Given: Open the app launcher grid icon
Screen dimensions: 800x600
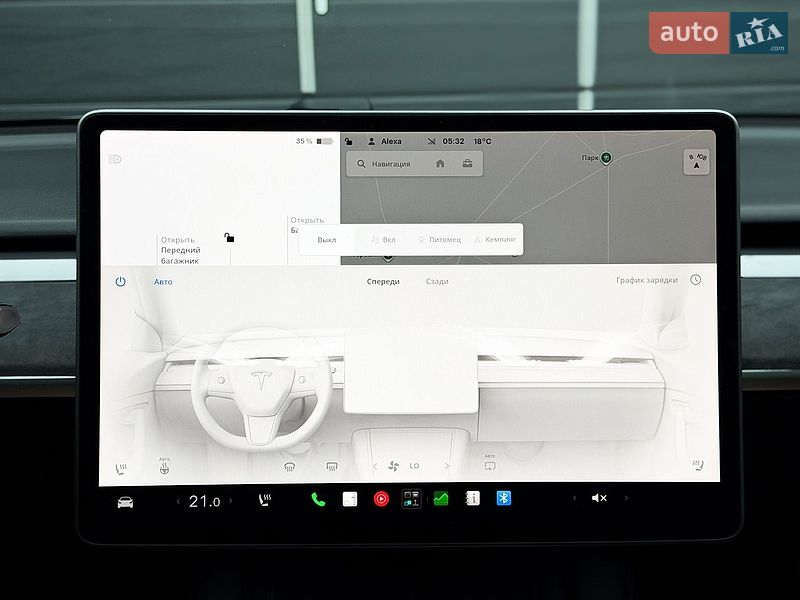Looking at the screenshot, I should 411,498.
